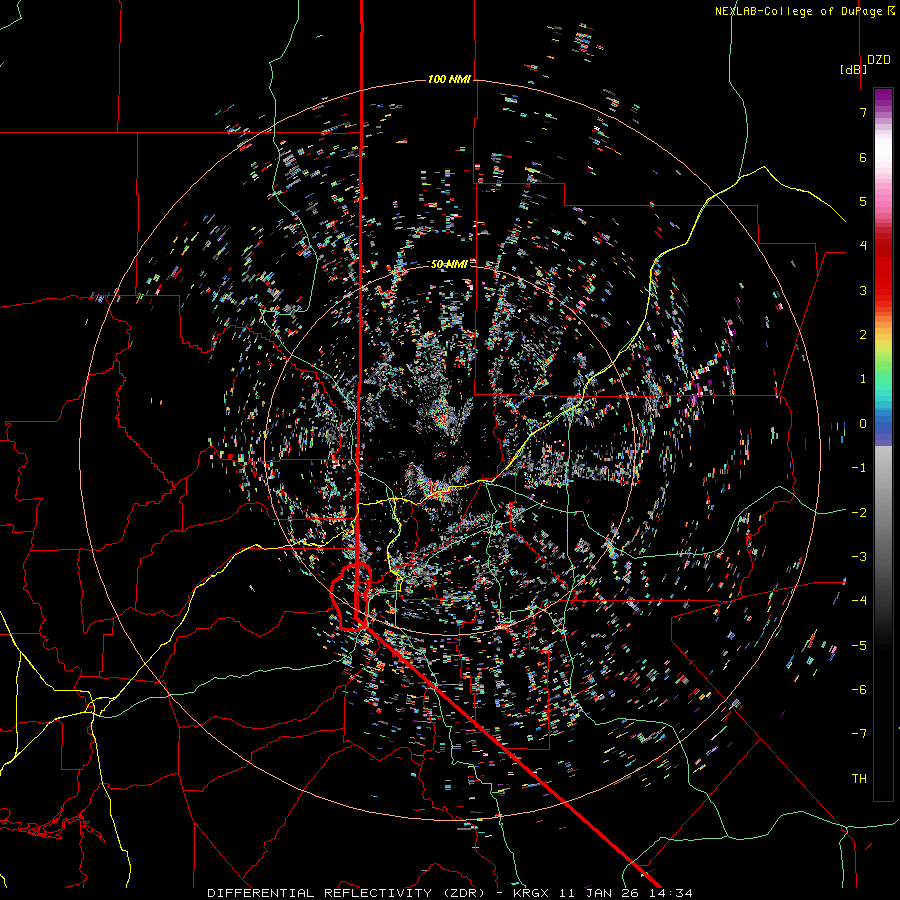The height and width of the screenshot is (900, 900).
Task: Click the 100 NMI range ring label
Action: (449, 79)
